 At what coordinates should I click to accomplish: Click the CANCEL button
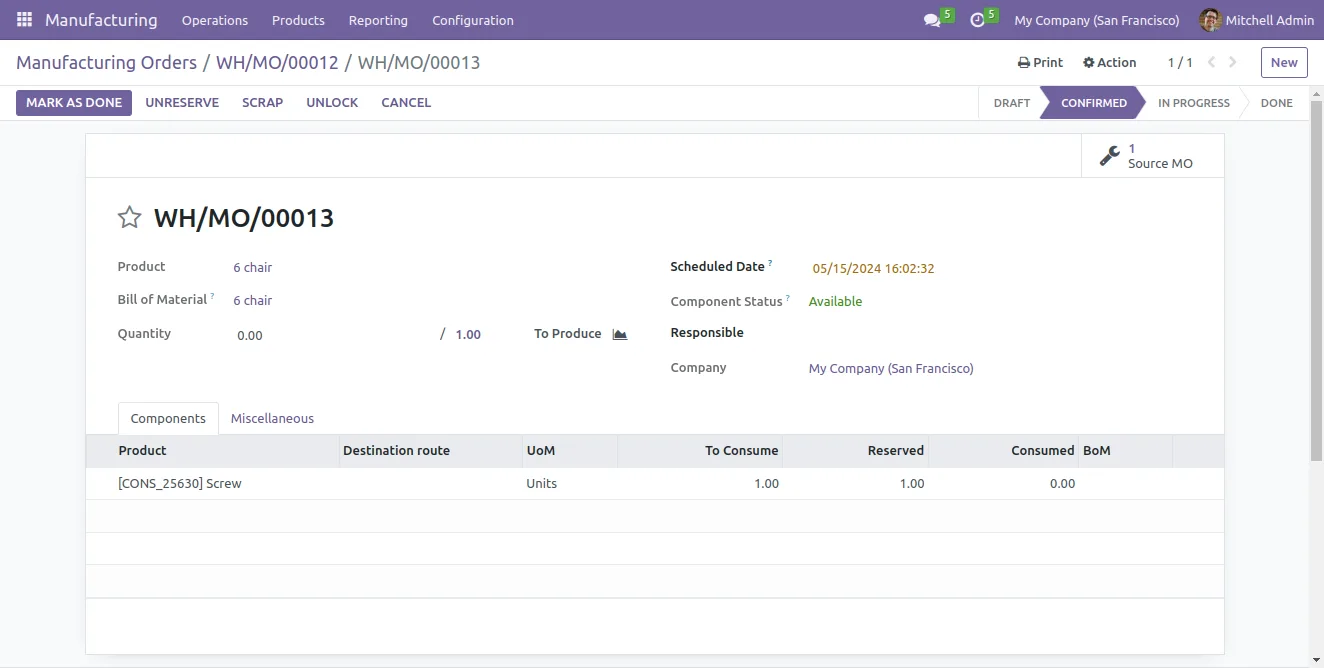pos(406,103)
